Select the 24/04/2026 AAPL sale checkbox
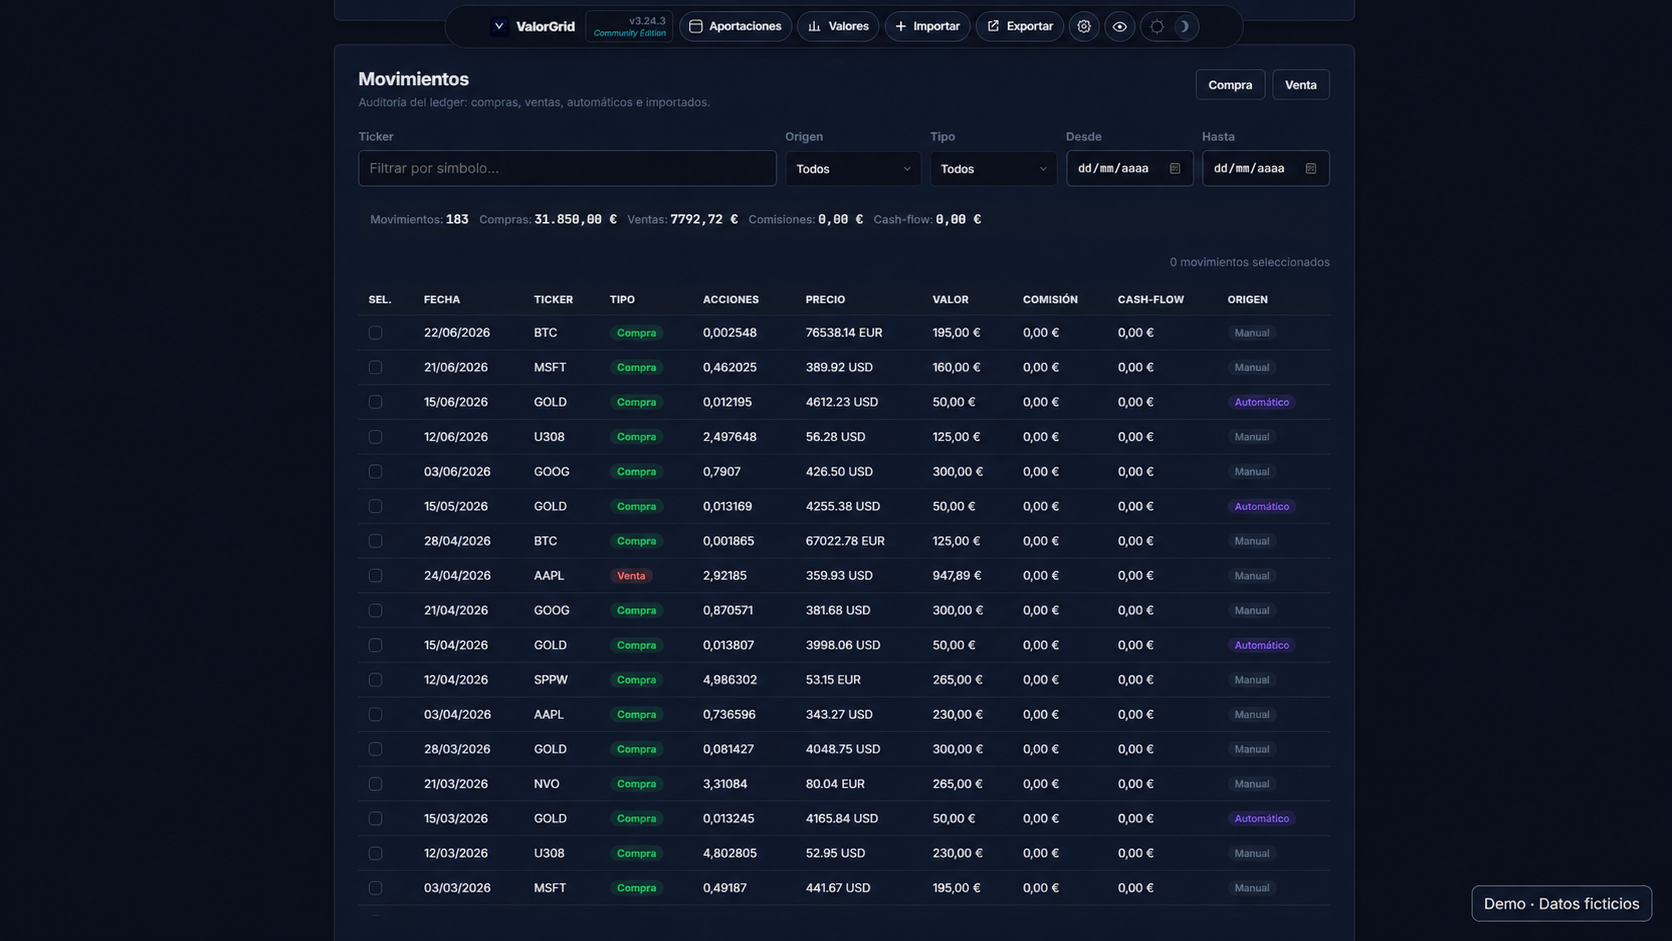1672x941 pixels. pyautogui.click(x=375, y=575)
